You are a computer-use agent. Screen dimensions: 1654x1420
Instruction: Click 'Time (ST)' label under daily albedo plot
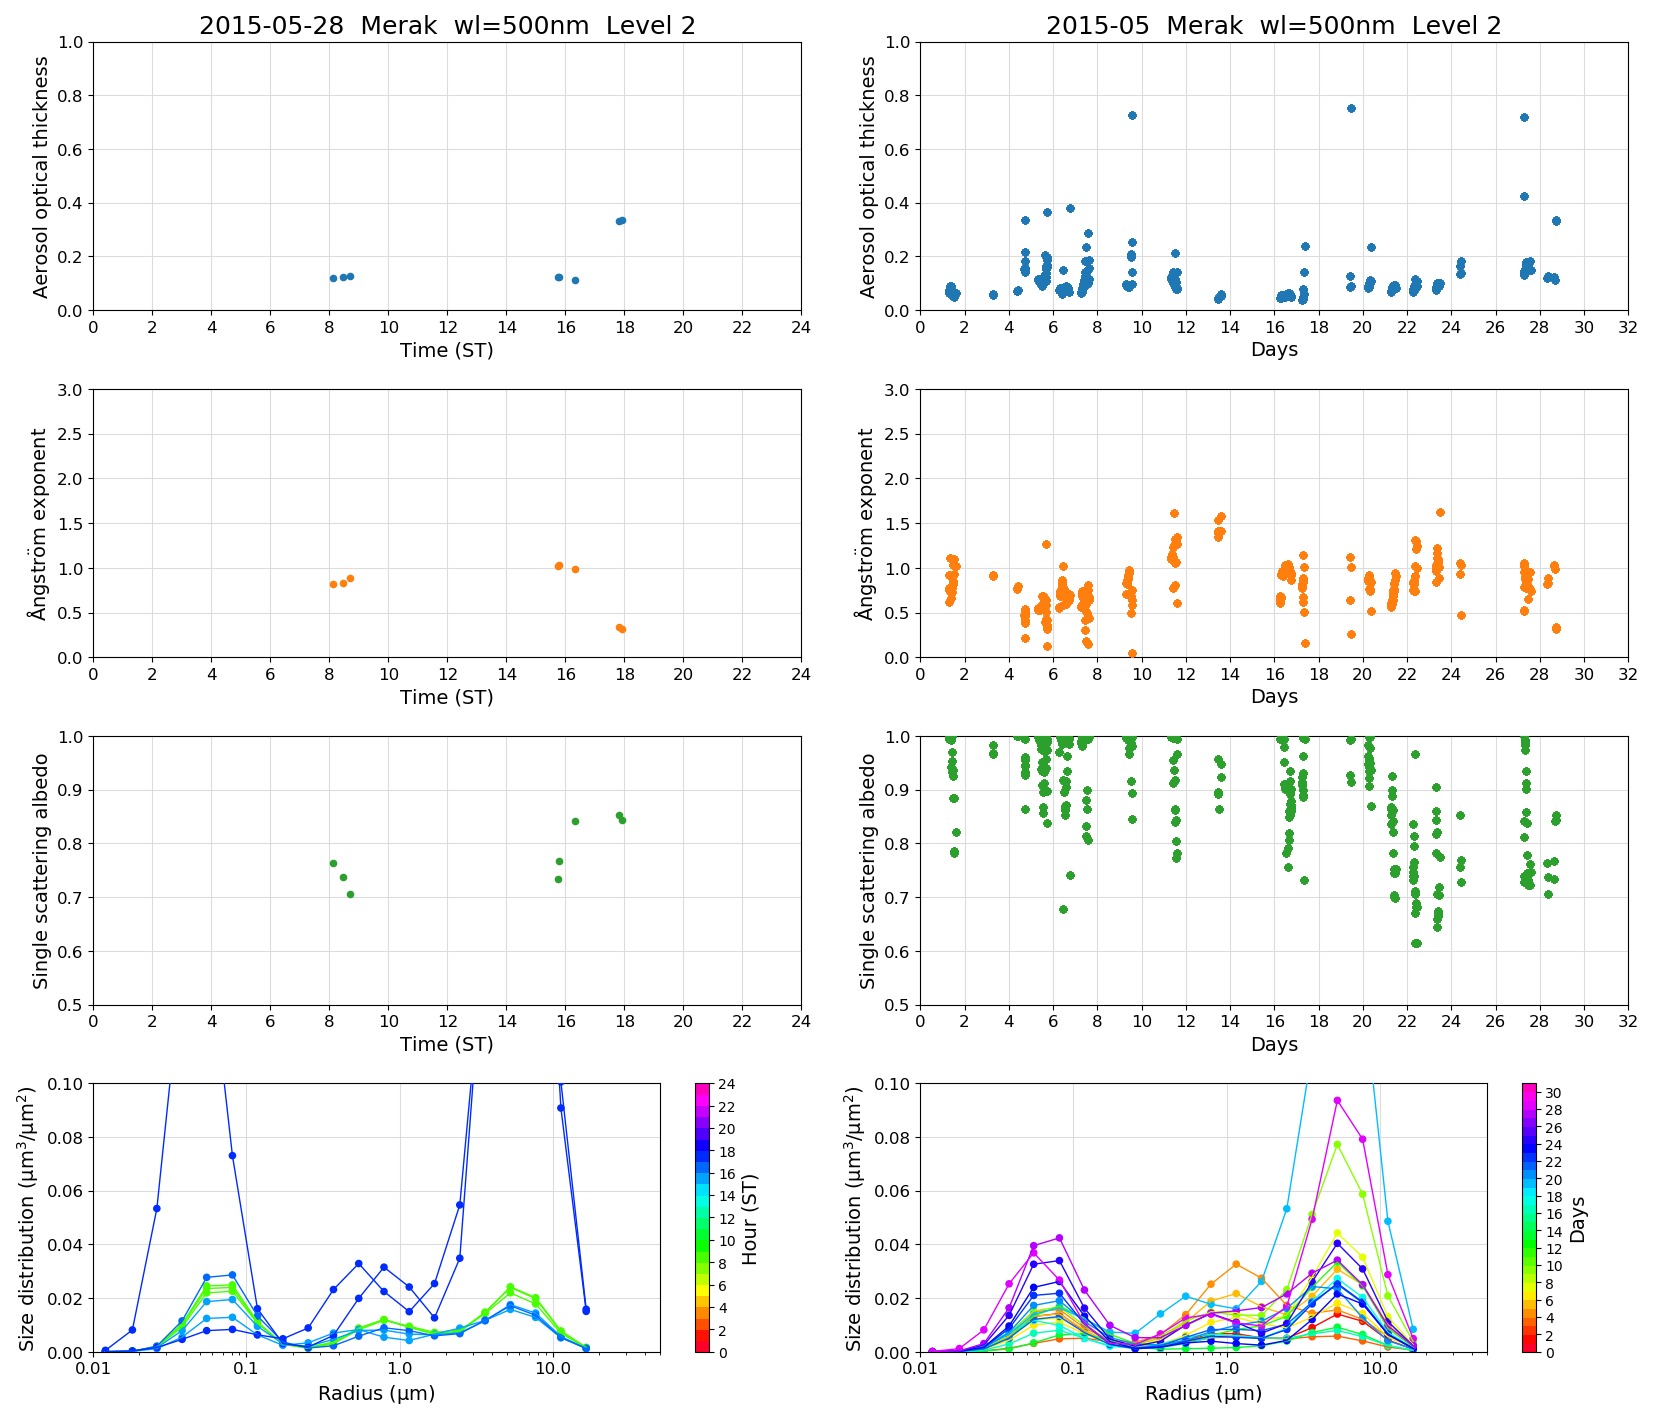coord(447,1044)
